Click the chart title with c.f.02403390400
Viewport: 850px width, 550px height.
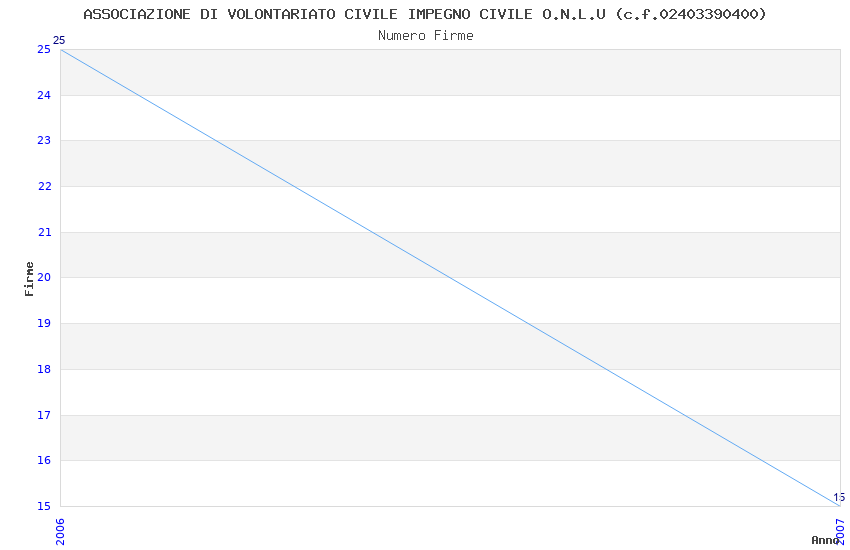425,14
